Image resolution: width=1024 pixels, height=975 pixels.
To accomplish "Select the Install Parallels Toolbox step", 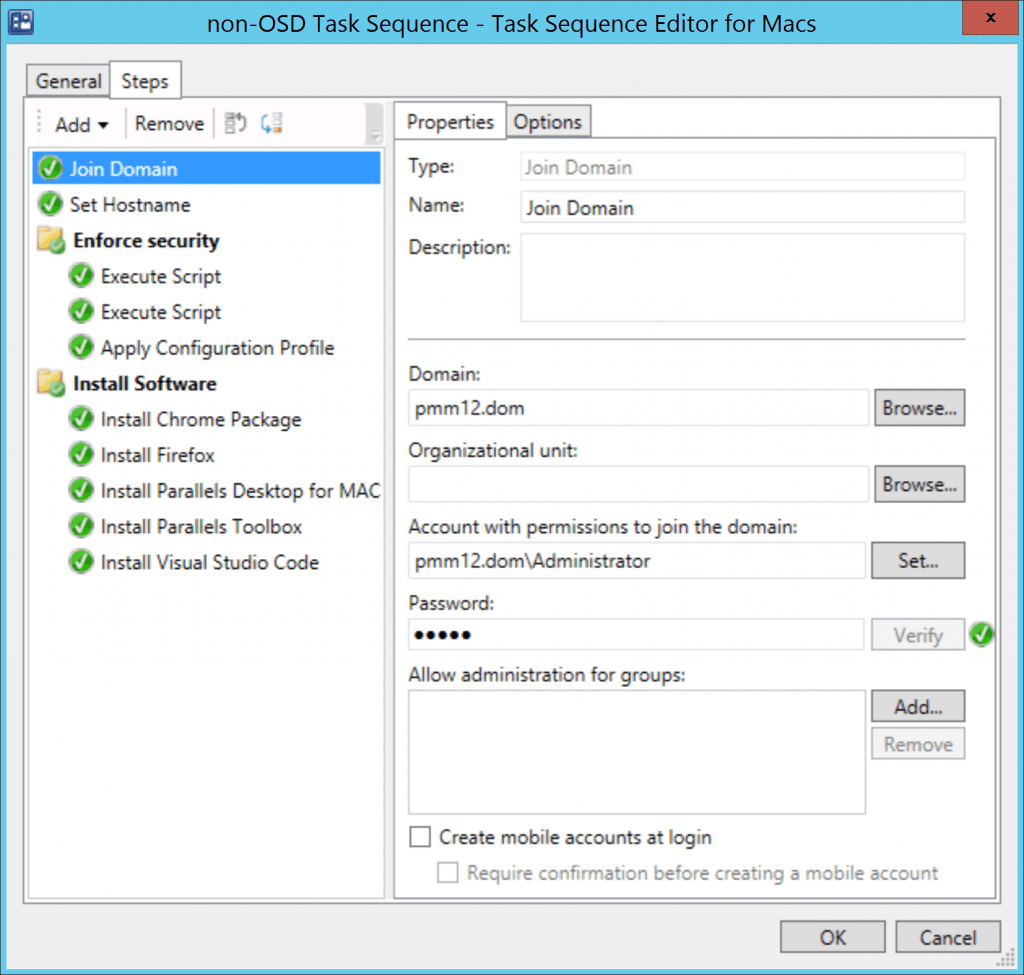I will pyautogui.click(x=201, y=526).
